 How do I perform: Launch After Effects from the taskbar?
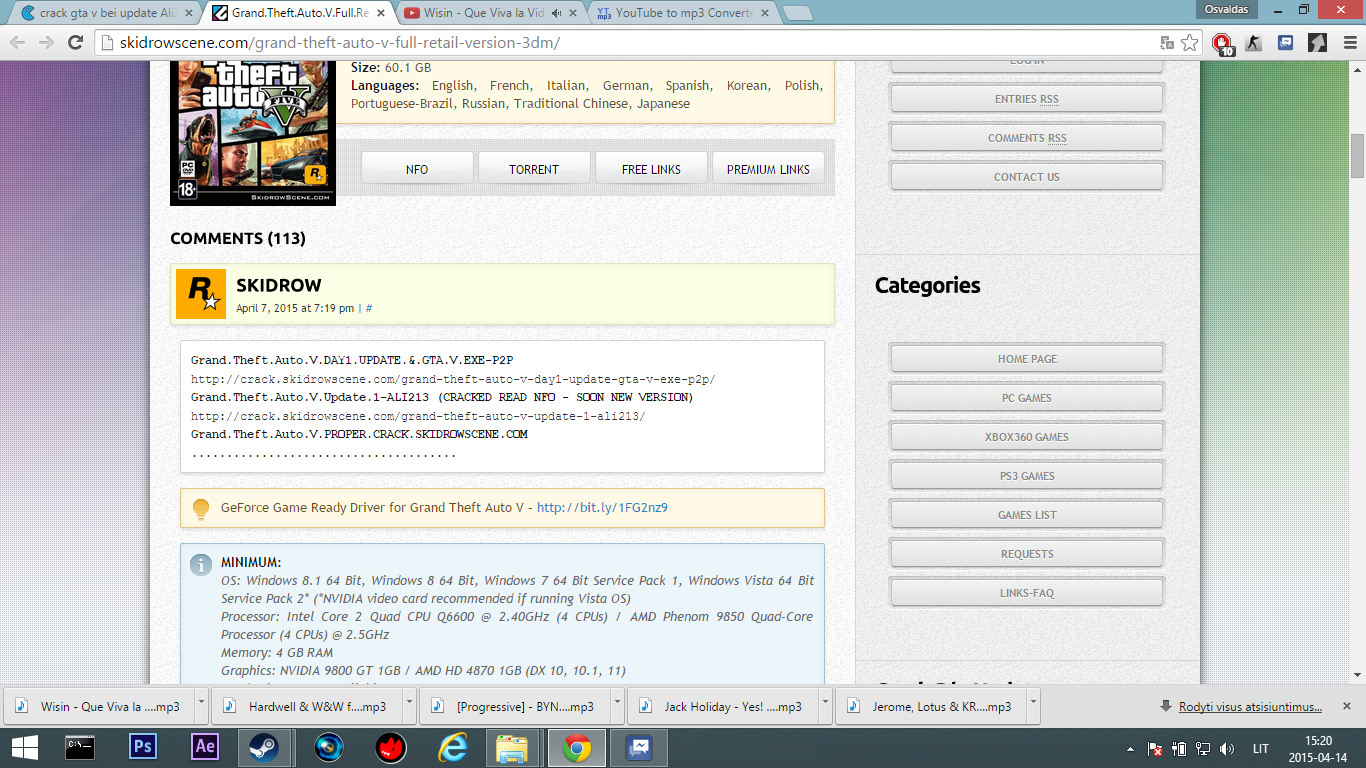205,747
